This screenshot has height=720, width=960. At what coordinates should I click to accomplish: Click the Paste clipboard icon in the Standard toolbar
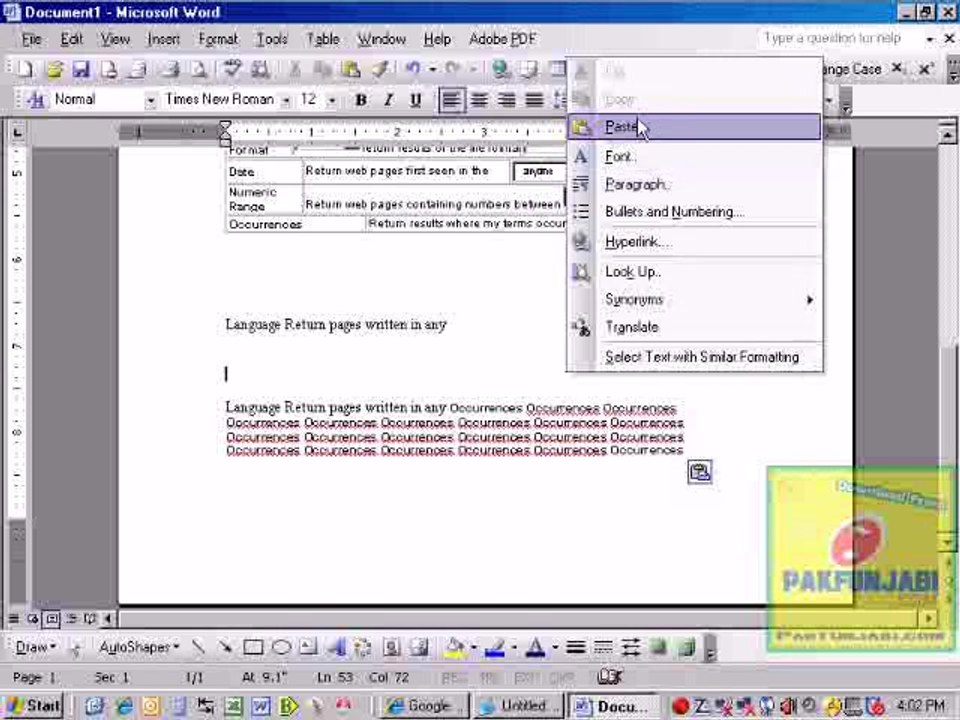coord(350,69)
